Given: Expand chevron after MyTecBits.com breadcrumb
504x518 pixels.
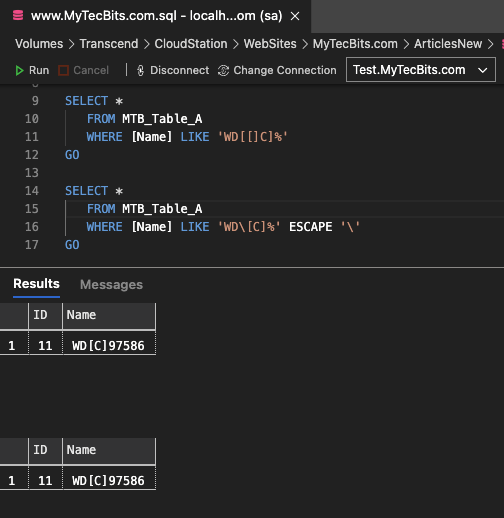Looking at the screenshot, I should click(406, 44).
